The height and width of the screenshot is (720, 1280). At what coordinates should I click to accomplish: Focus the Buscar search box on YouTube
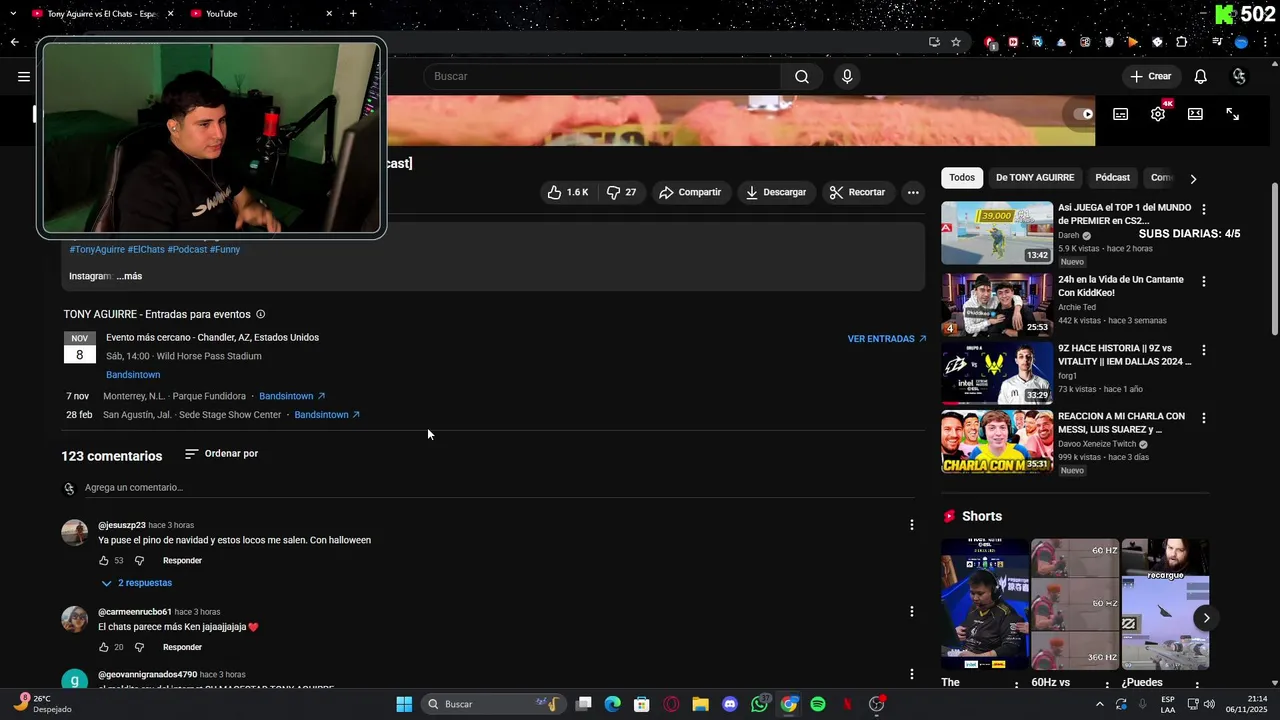pyautogui.click(x=604, y=76)
